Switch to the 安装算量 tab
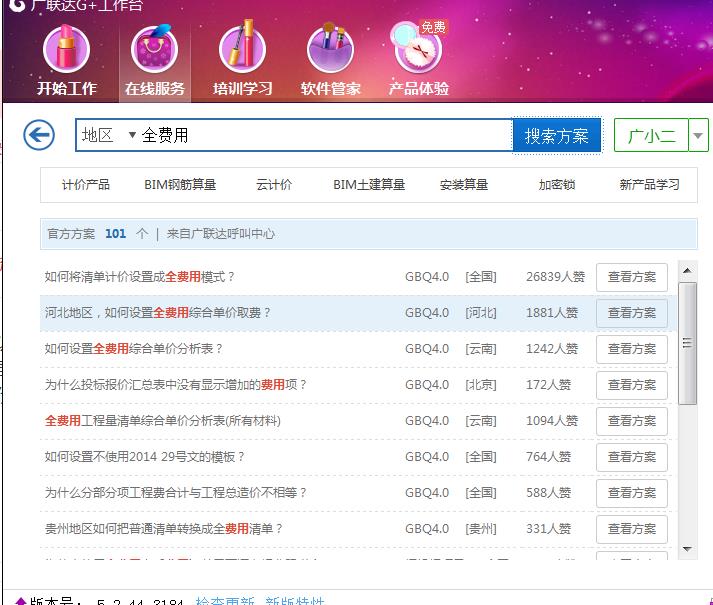 (464, 185)
